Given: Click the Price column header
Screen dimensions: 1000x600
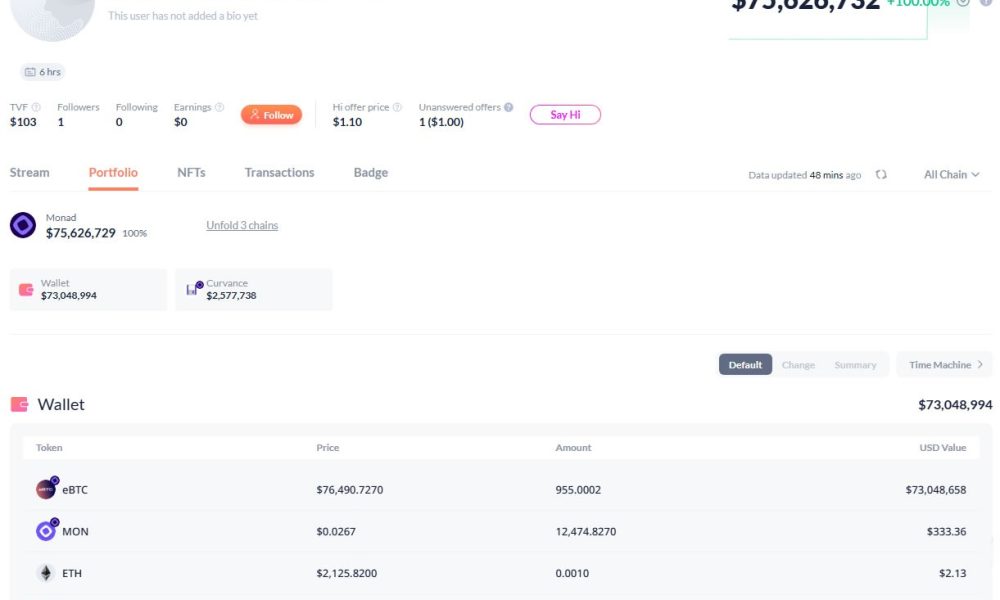Looking at the screenshot, I should click(328, 448).
